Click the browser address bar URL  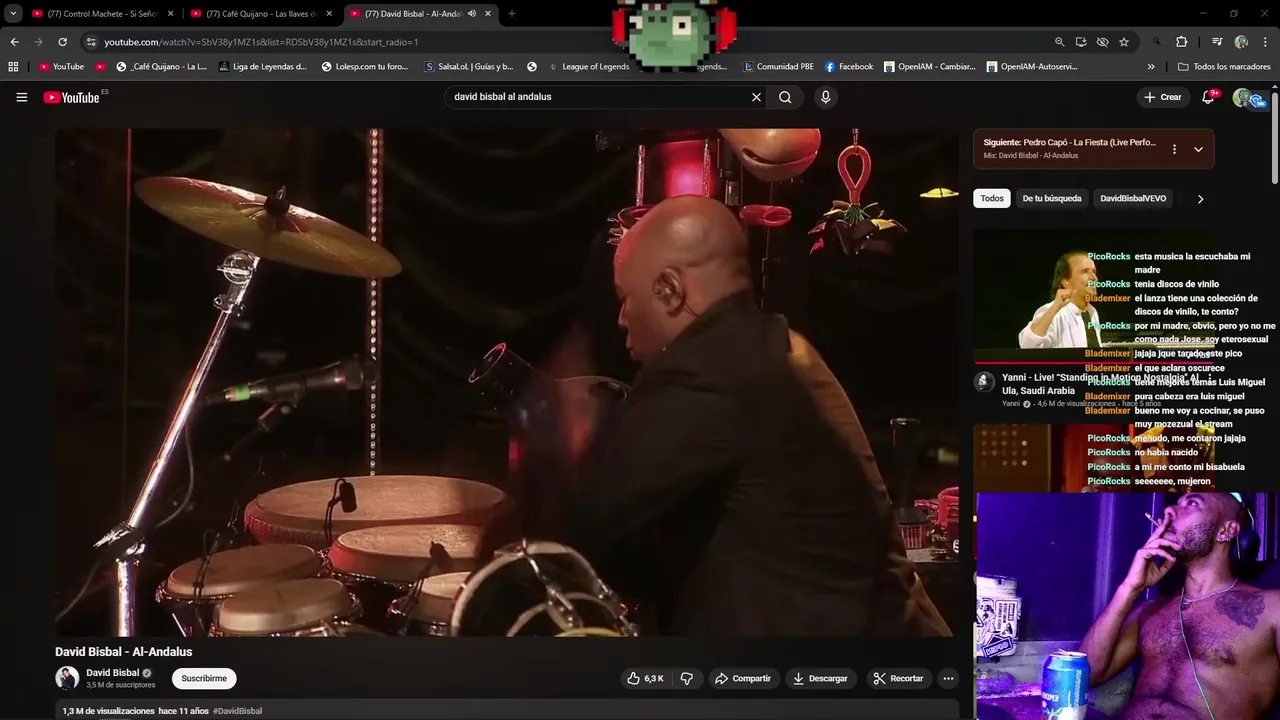pos(261,42)
